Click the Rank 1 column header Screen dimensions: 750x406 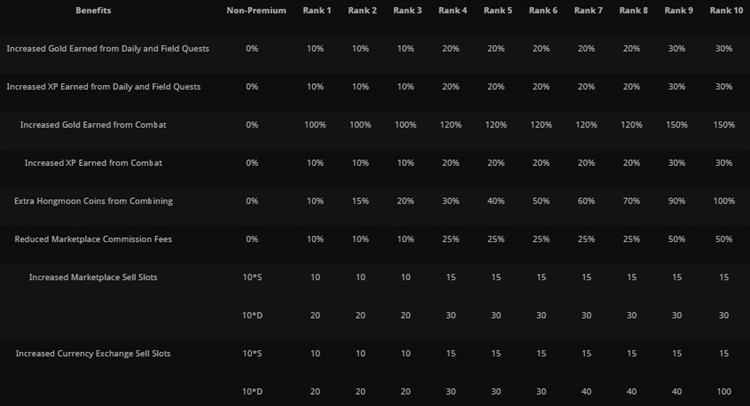pyautogui.click(x=317, y=11)
